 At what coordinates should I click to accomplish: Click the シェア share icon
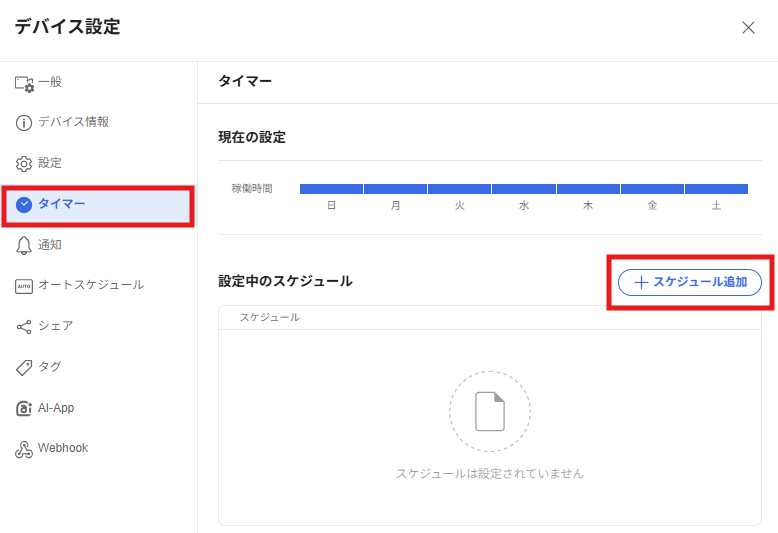[24, 327]
